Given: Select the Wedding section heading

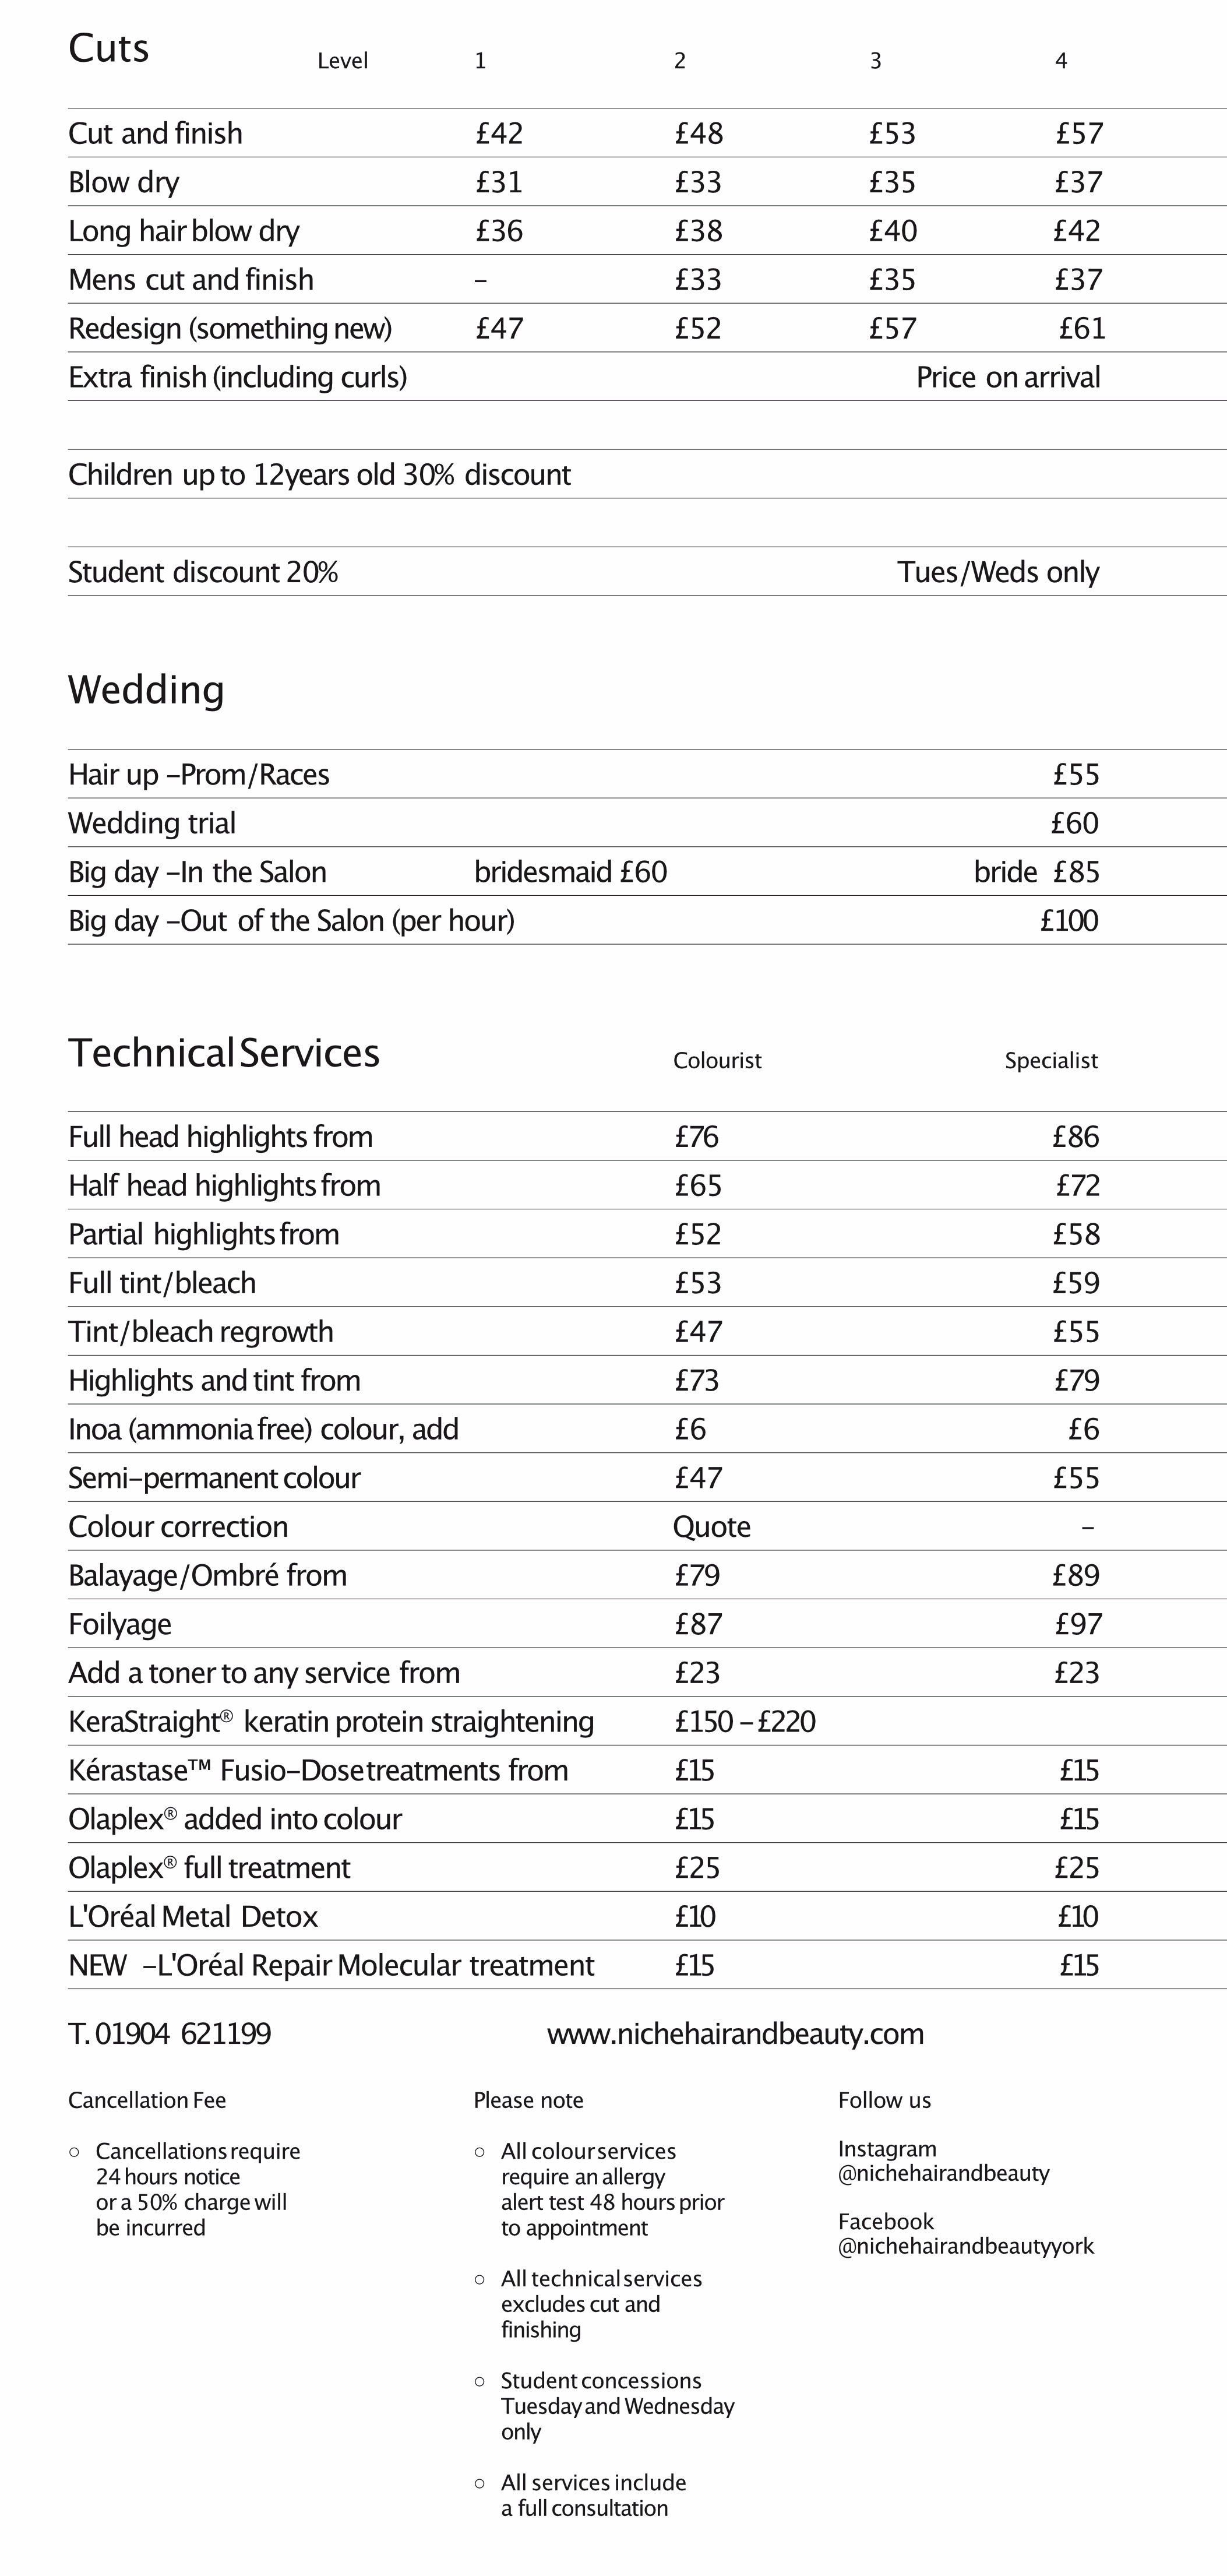Looking at the screenshot, I should point(146,690).
